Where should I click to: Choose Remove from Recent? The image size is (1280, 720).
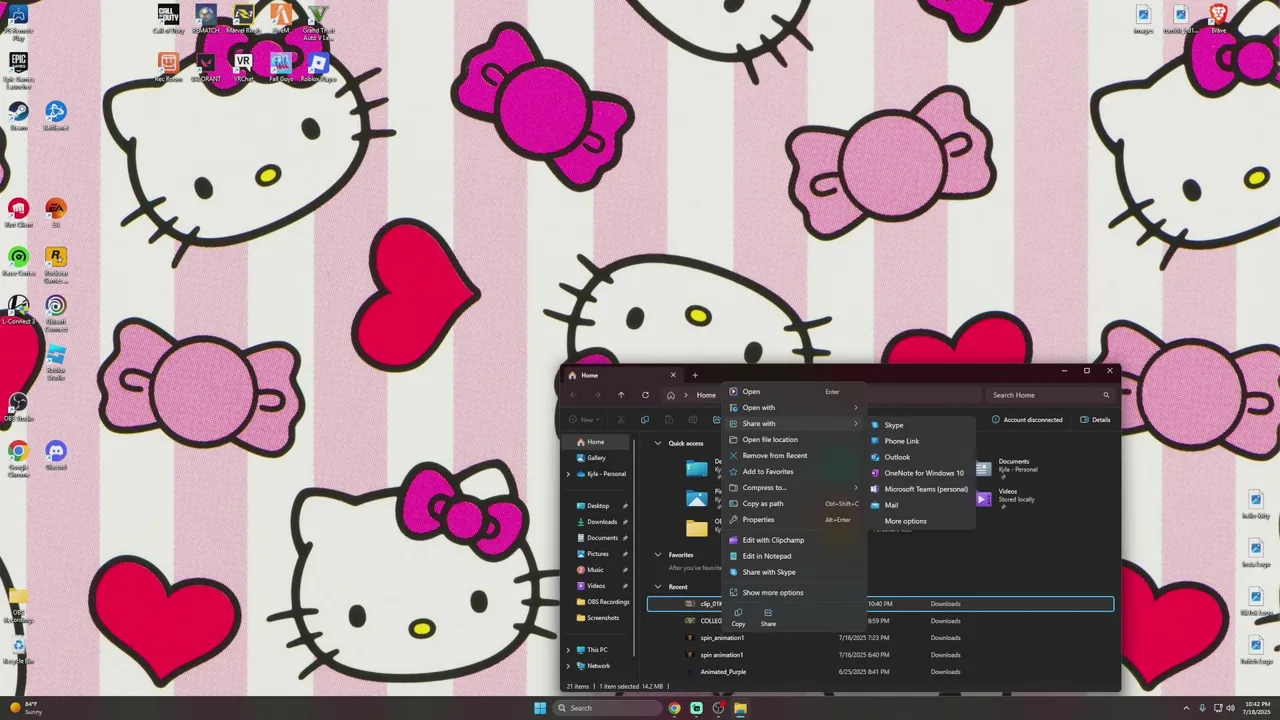pyautogui.click(x=794, y=455)
